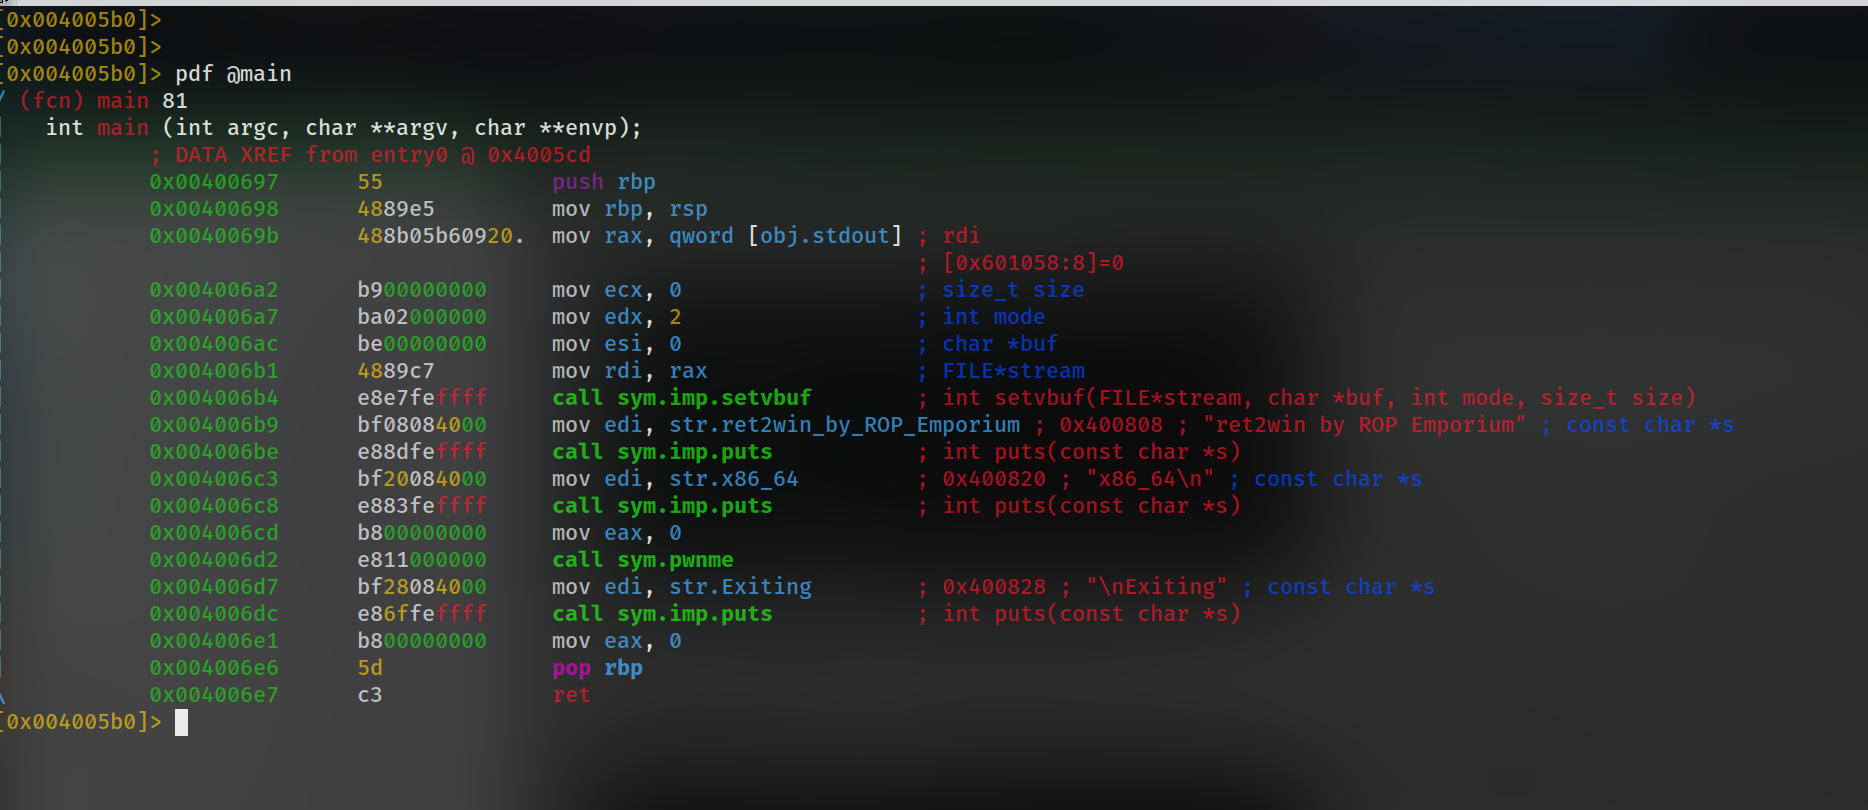The image size is (1868, 810).
Task: Click opcode bytes 488b05b60920
Action: click(440, 236)
